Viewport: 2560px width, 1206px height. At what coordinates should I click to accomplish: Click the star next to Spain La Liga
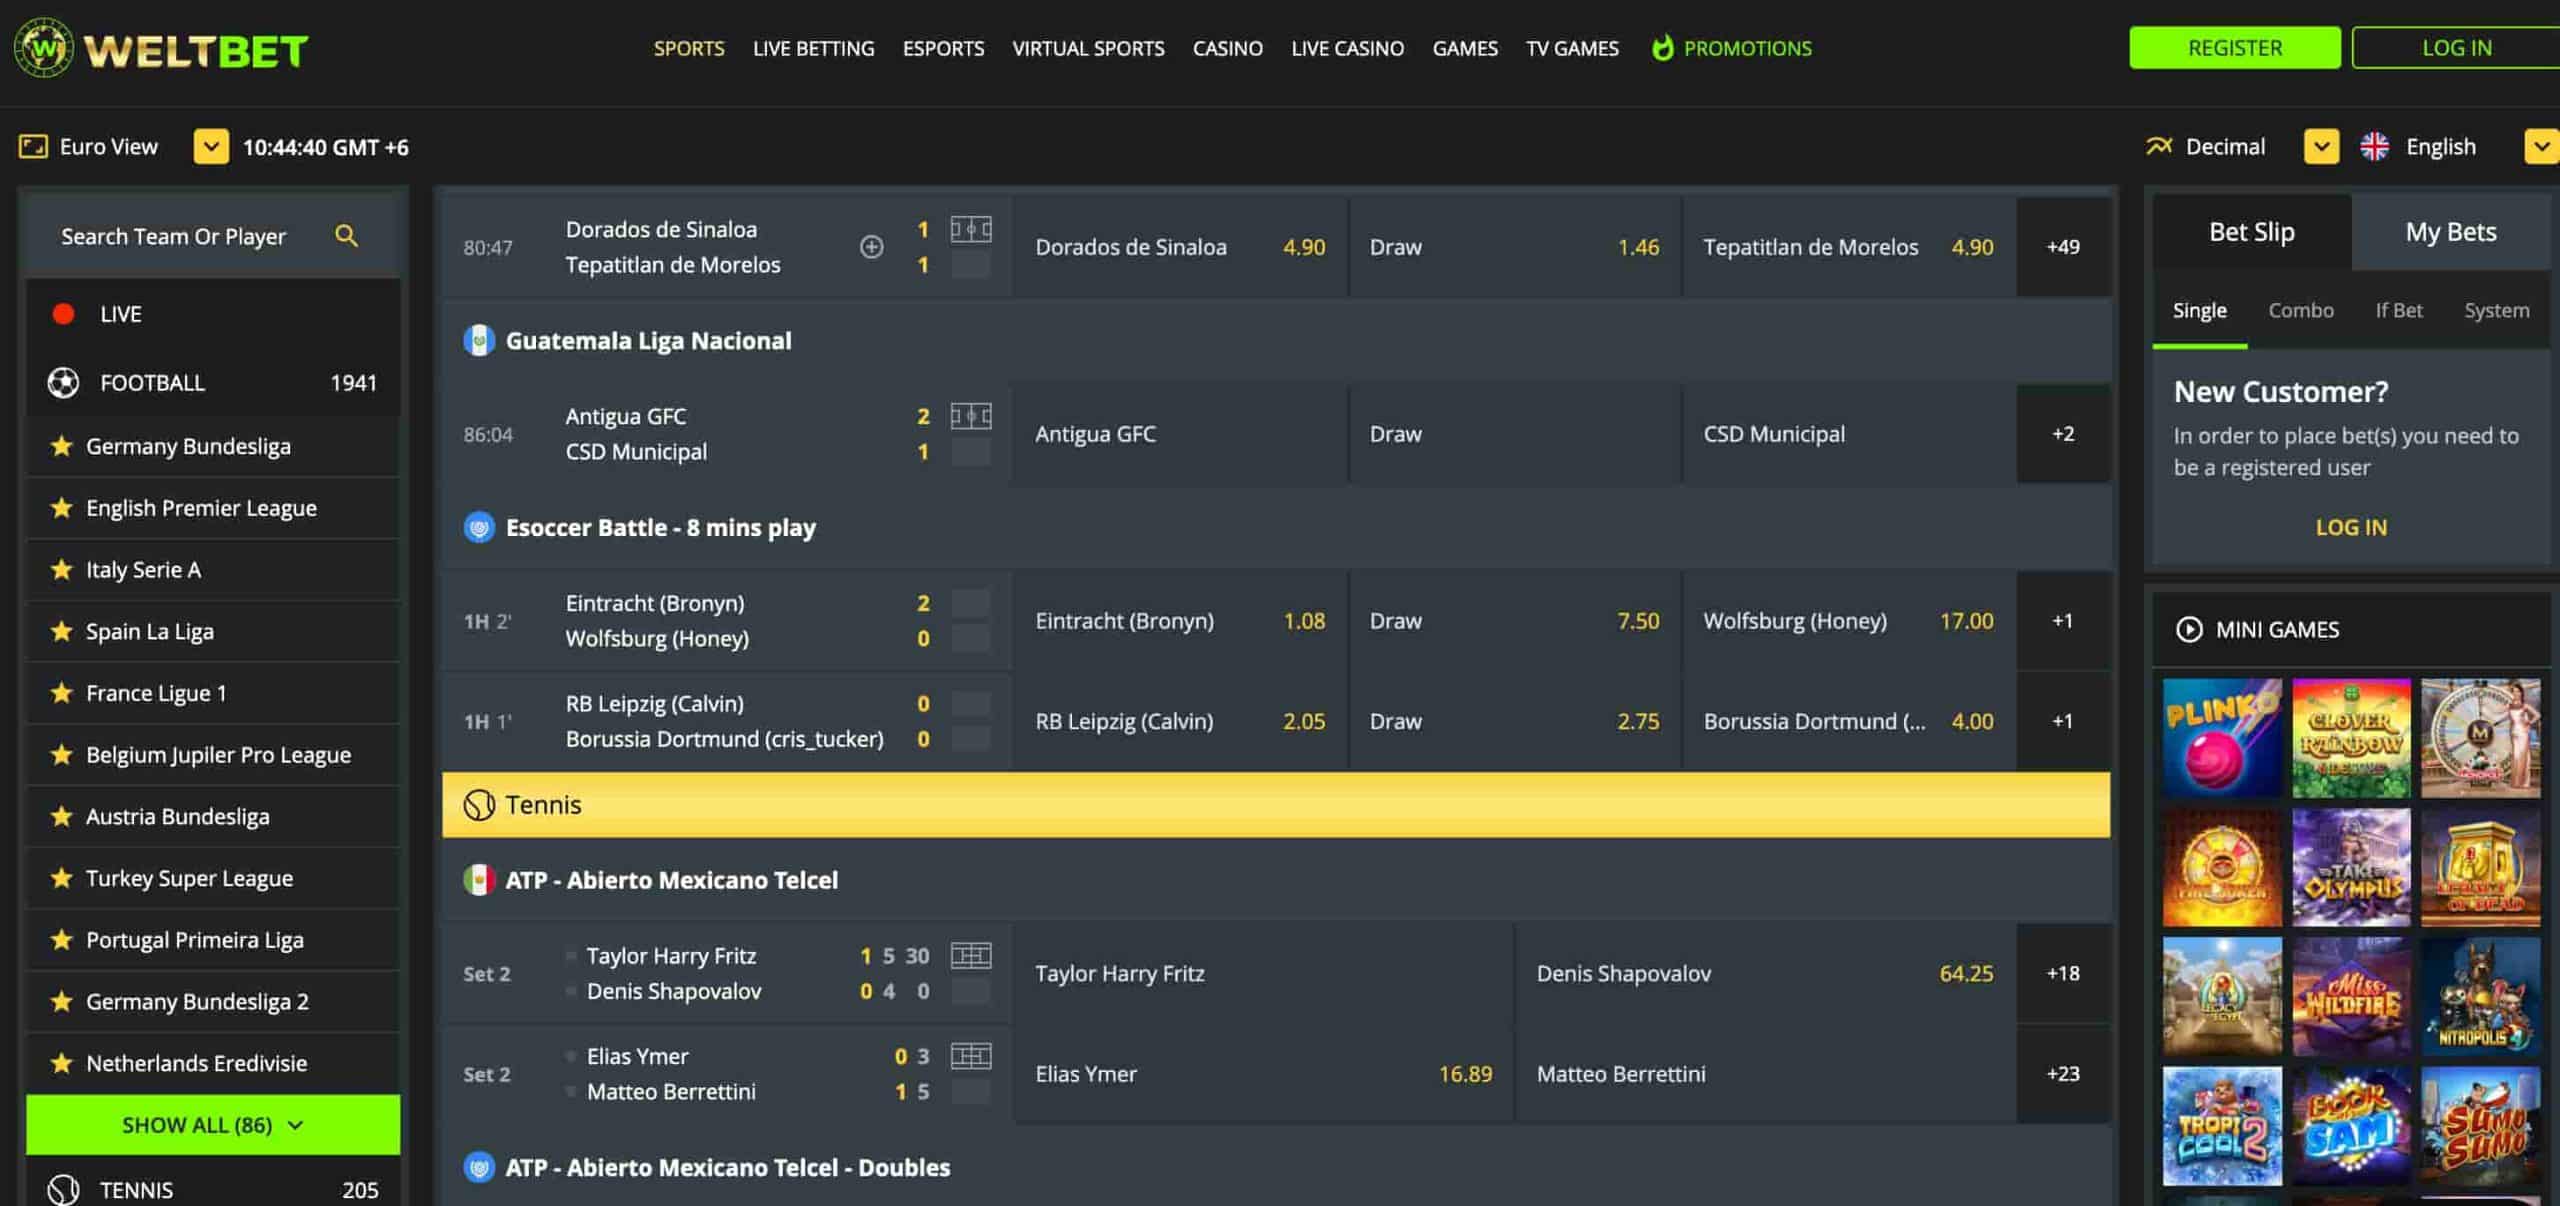62,631
